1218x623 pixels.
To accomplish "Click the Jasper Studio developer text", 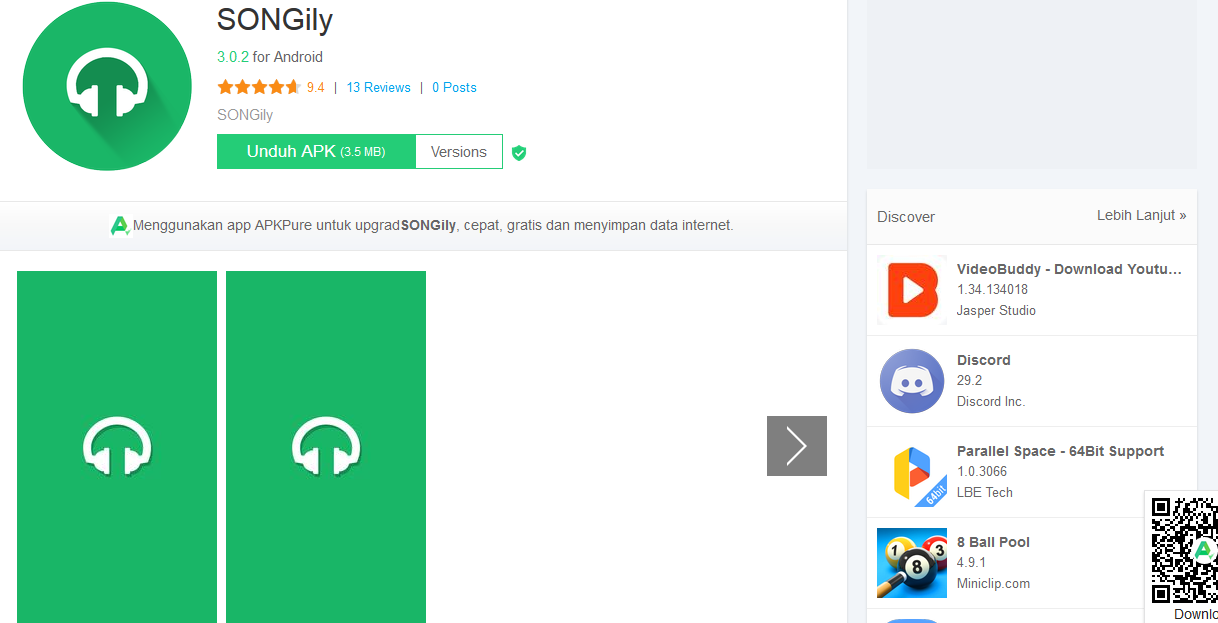I will pos(996,311).
